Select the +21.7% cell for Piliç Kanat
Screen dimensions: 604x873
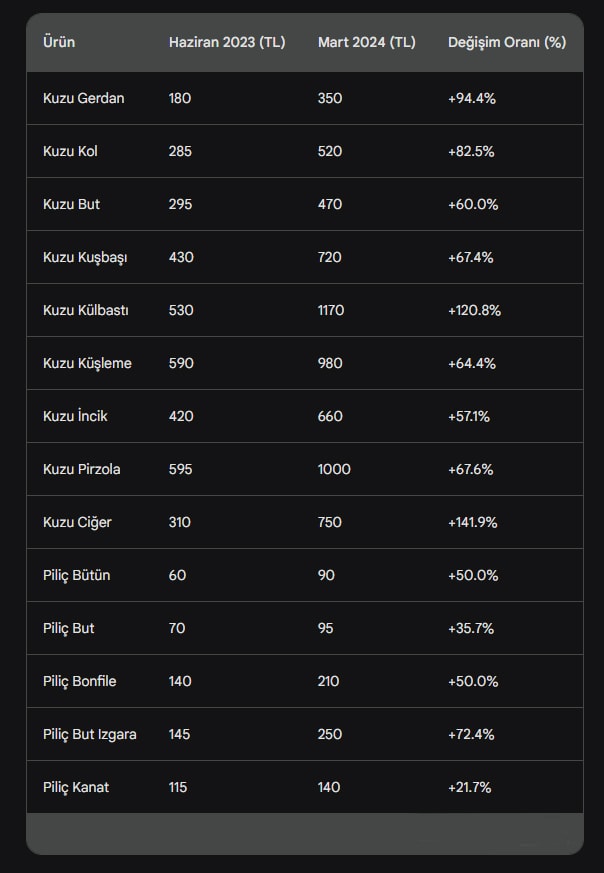(x=470, y=787)
